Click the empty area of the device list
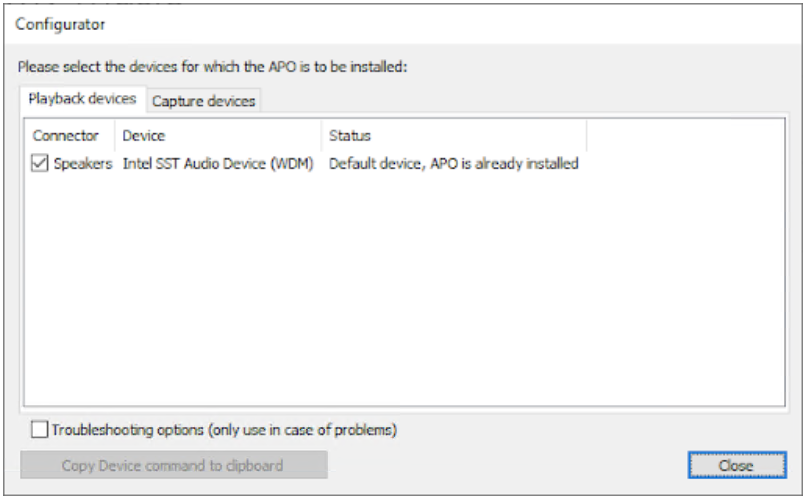Screen dimensions: 806x500 pyautogui.click(x=400, y=300)
